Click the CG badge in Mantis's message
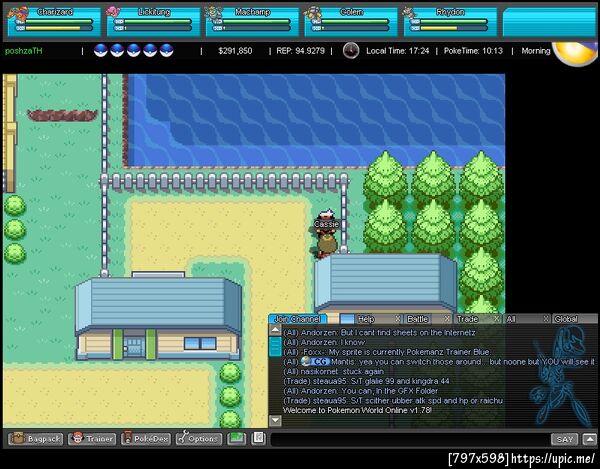Screen dimensions: 600x469 tap(316, 362)
